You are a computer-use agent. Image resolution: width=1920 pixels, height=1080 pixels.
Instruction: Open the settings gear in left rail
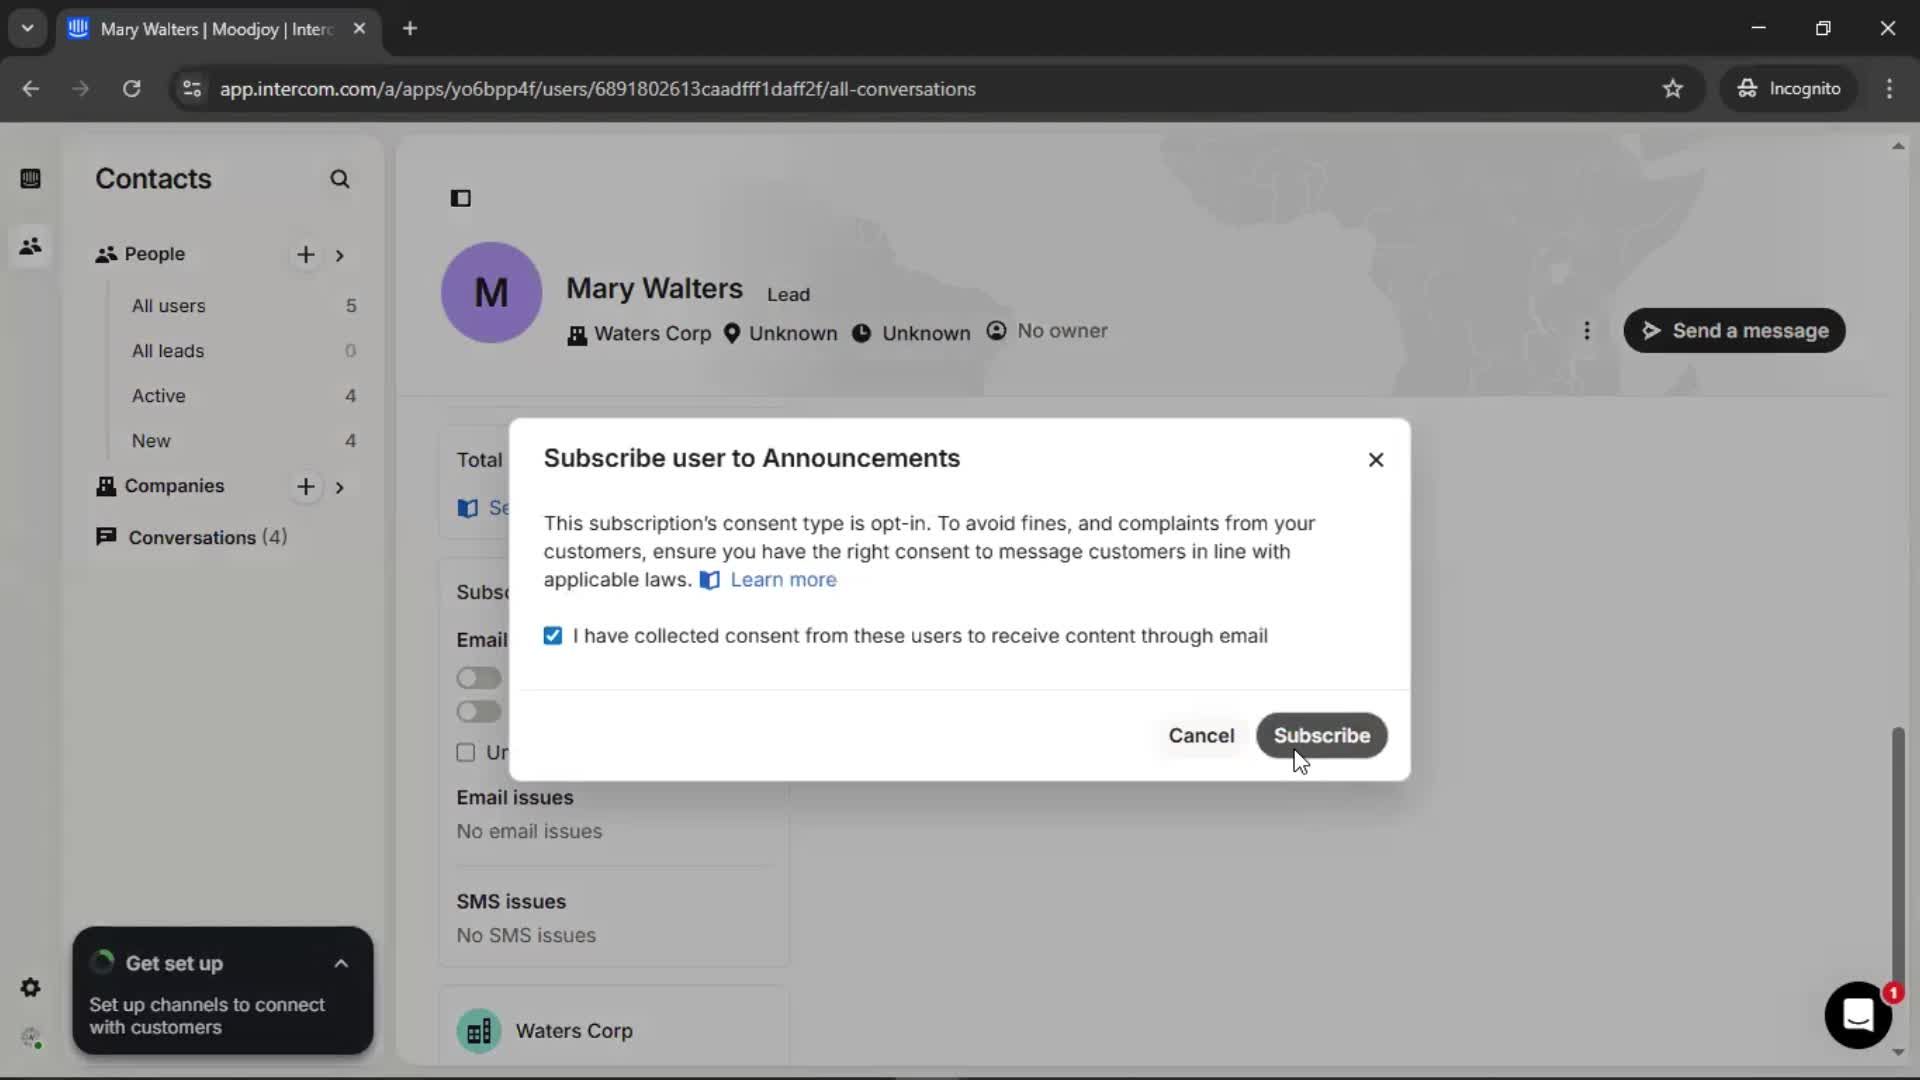pos(30,988)
